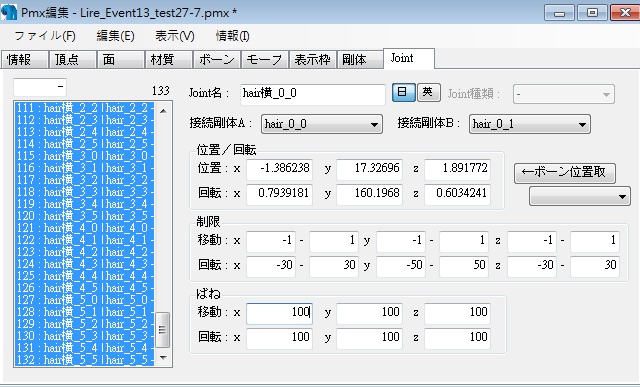Click ばね 移動 y field
This screenshot has width=640, height=387.
pyautogui.click(x=369, y=313)
